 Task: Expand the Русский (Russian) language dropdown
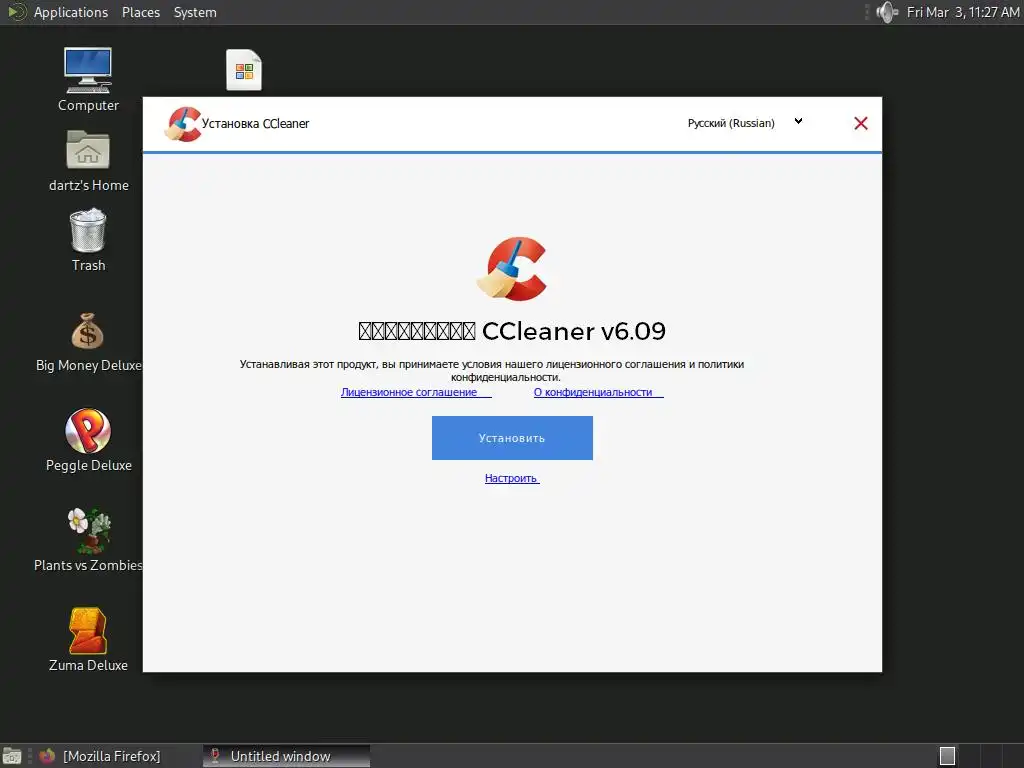coord(744,123)
